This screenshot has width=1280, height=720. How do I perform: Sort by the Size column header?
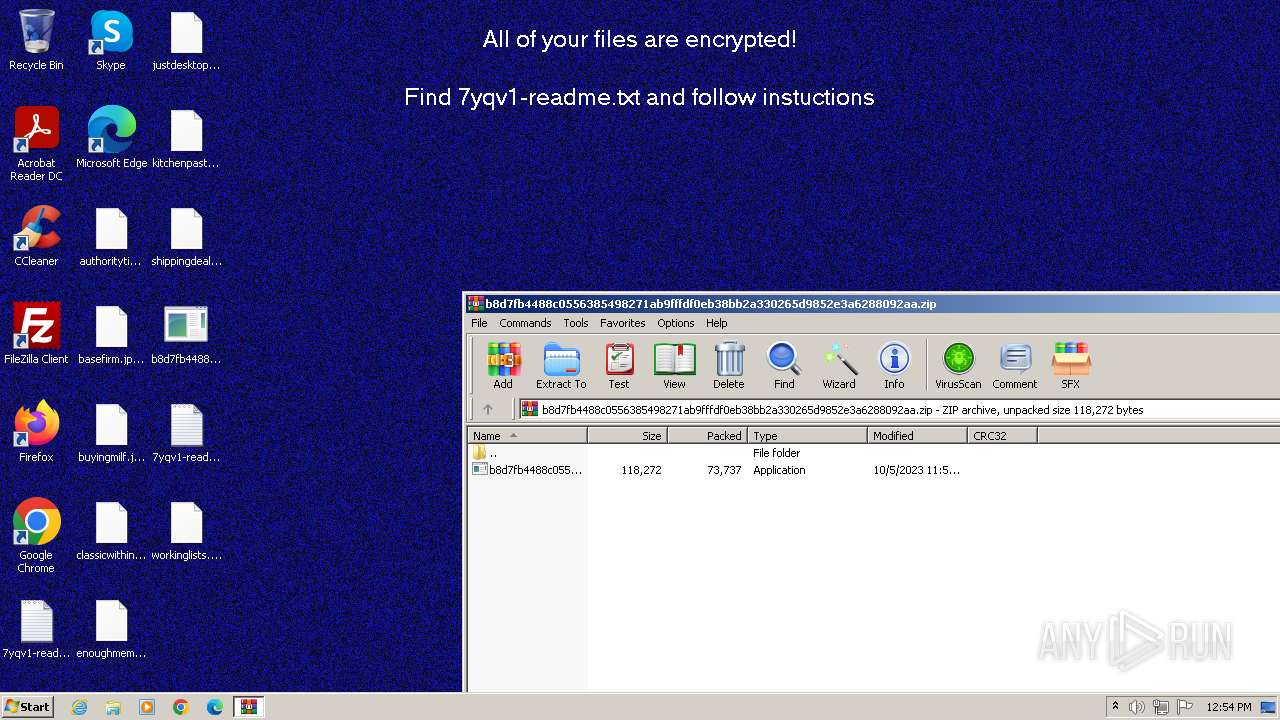[x=627, y=436]
